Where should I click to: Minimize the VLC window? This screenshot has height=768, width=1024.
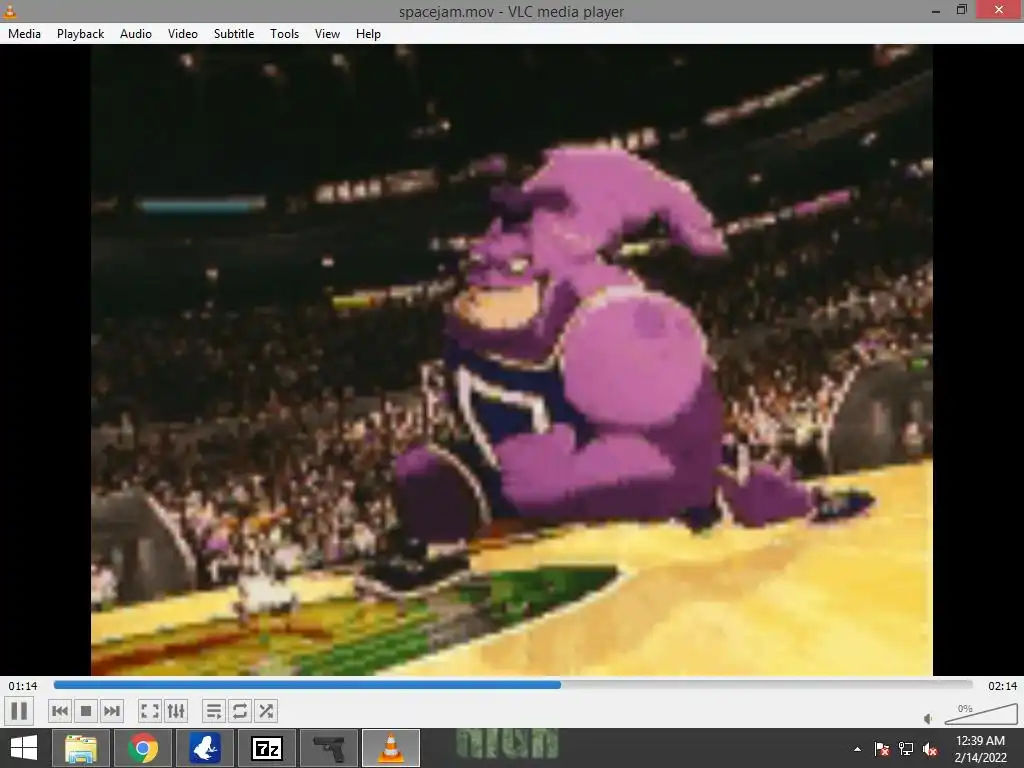tap(936, 10)
